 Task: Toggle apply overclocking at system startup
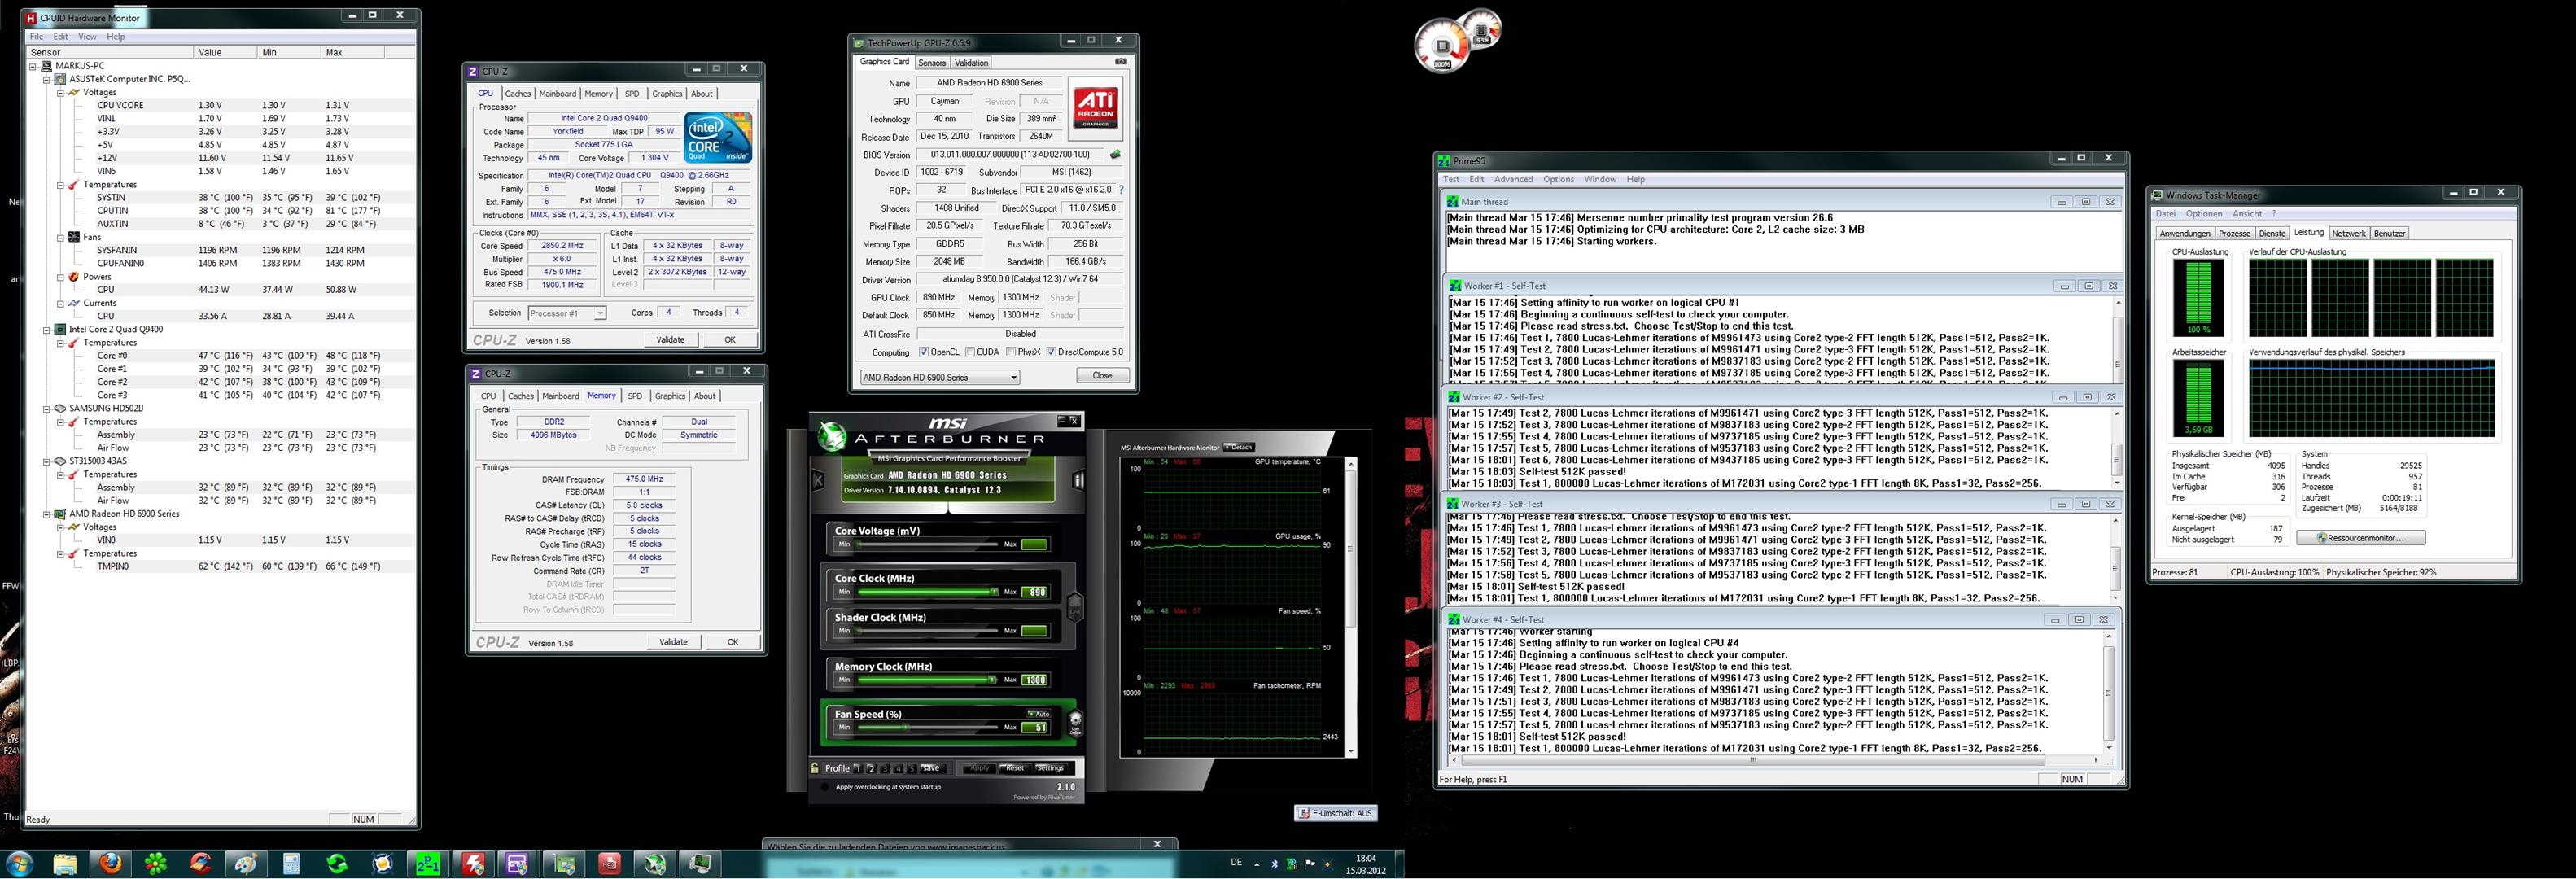coord(825,787)
